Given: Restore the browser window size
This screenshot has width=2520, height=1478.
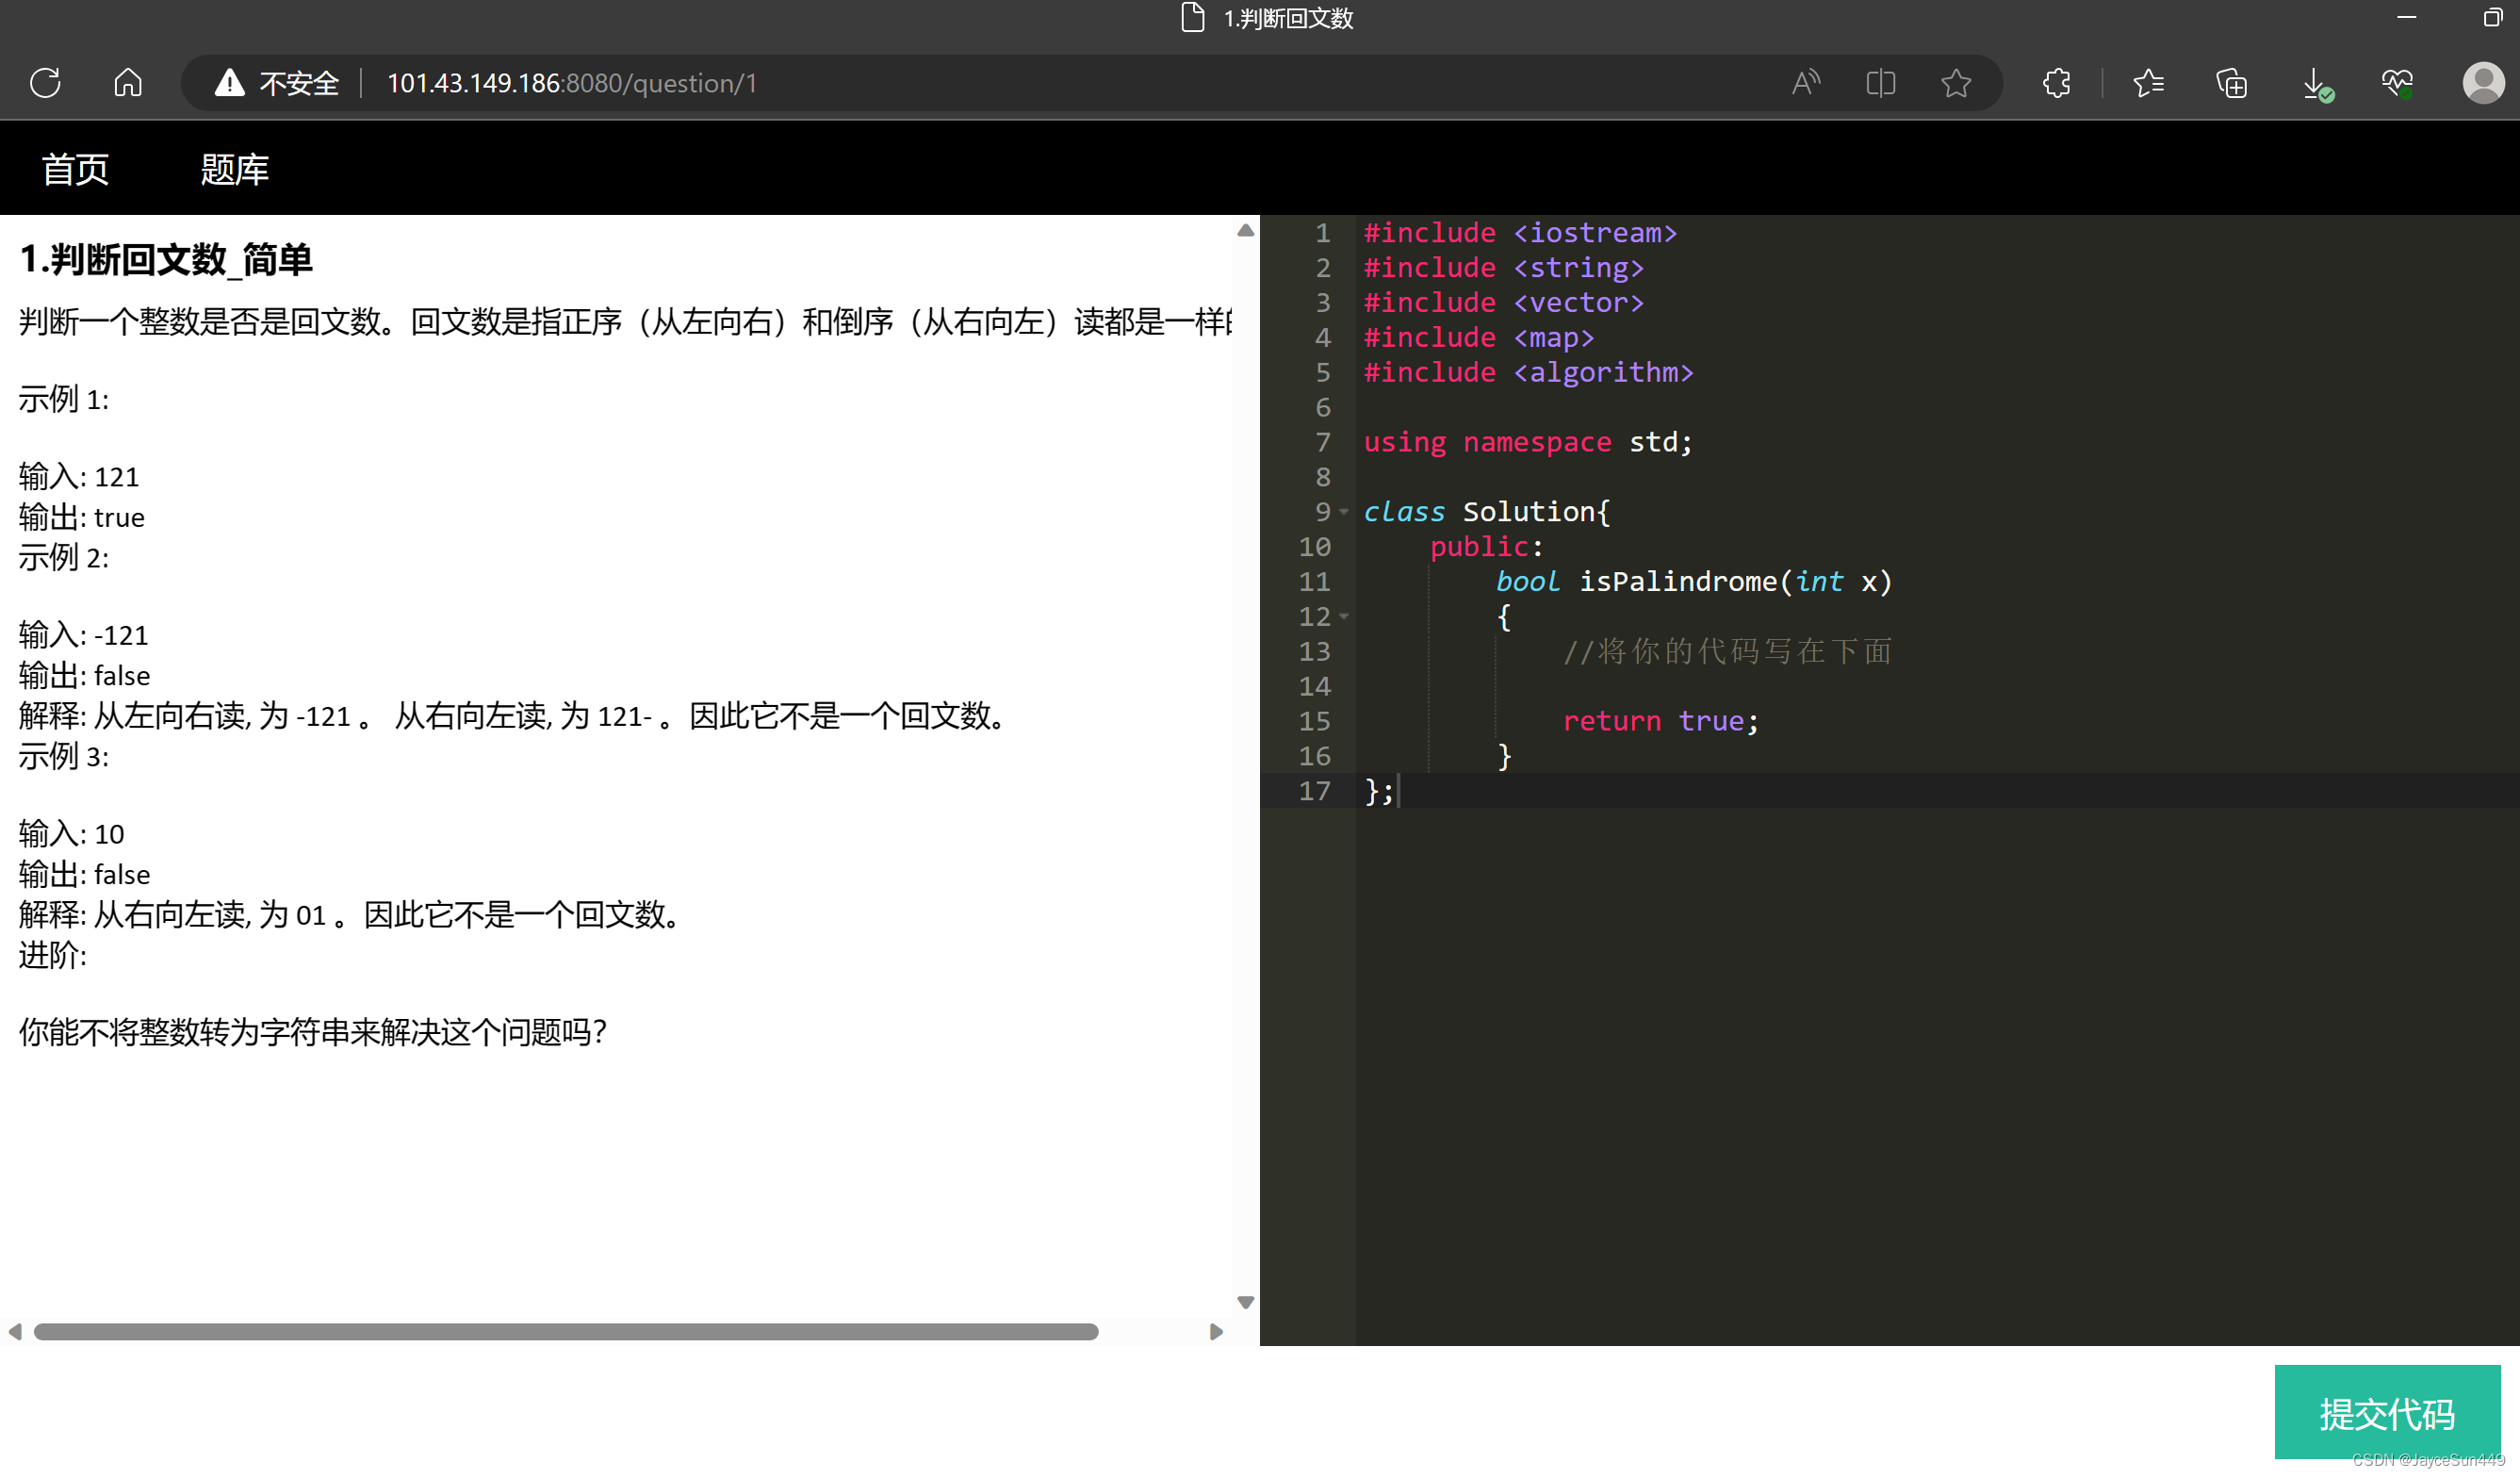Looking at the screenshot, I should tap(2492, 18).
